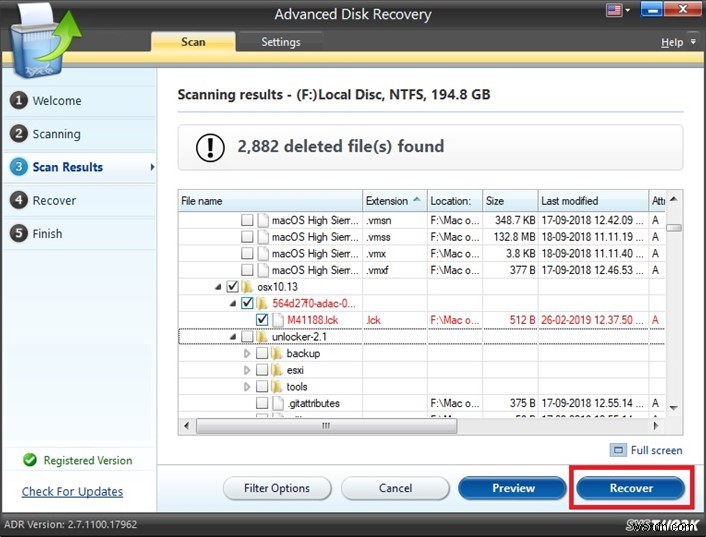Click the vertical scrollbar thumb
The width and height of the screenshot is (706, 537).
click(674, 227)
